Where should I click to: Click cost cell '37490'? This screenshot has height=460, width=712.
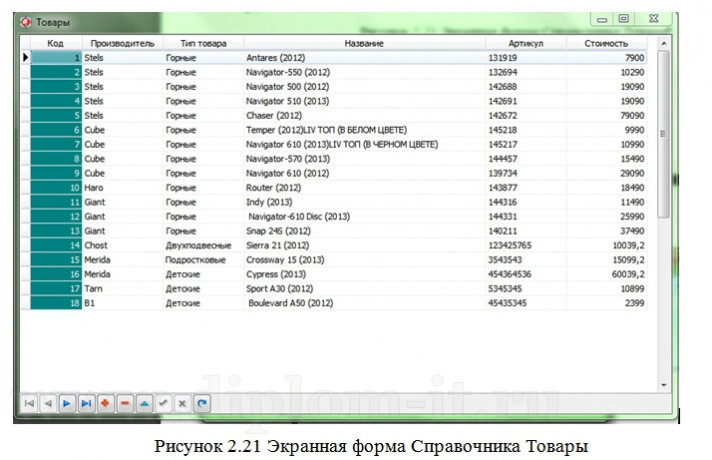tap(607, 231)
